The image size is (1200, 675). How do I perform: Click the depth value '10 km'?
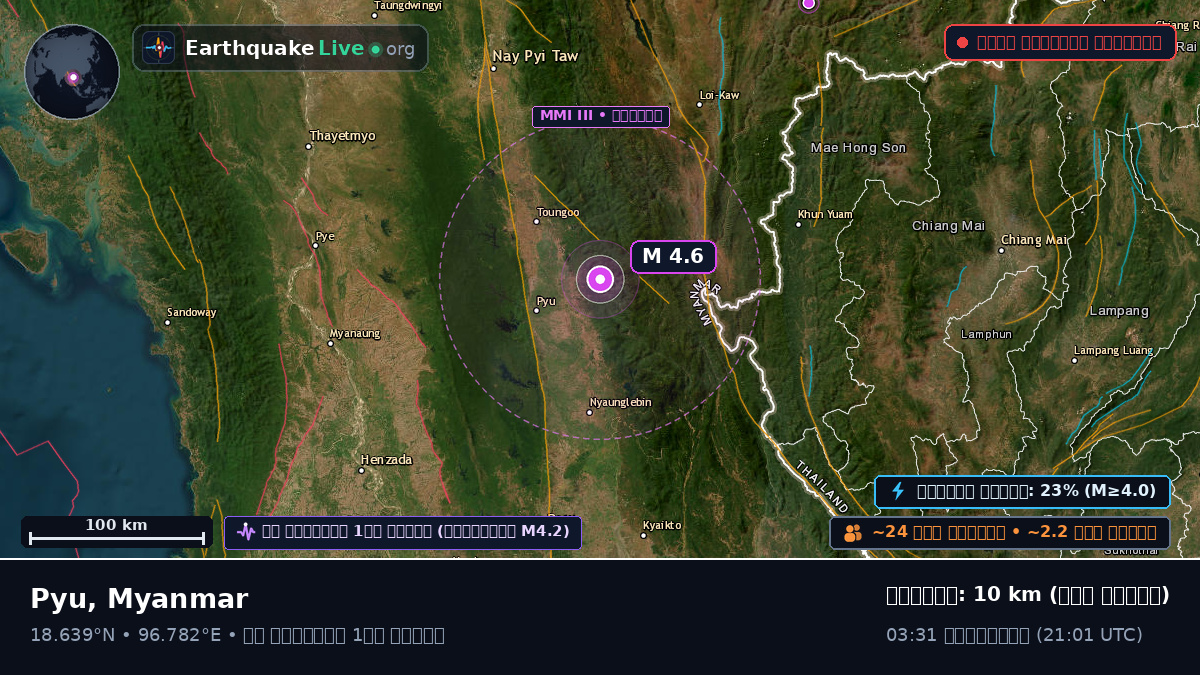pyautogui.click(x=1007, y=595)
